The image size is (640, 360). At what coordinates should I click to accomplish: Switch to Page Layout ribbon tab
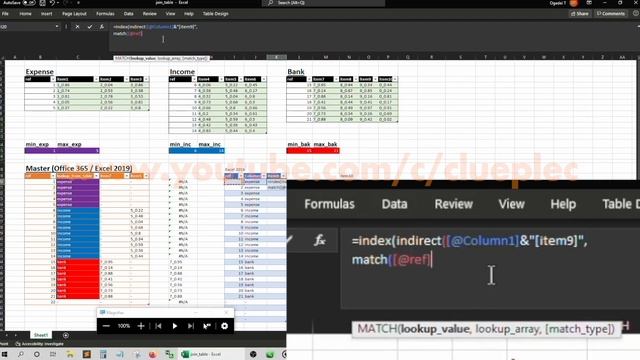pos(74,13)
